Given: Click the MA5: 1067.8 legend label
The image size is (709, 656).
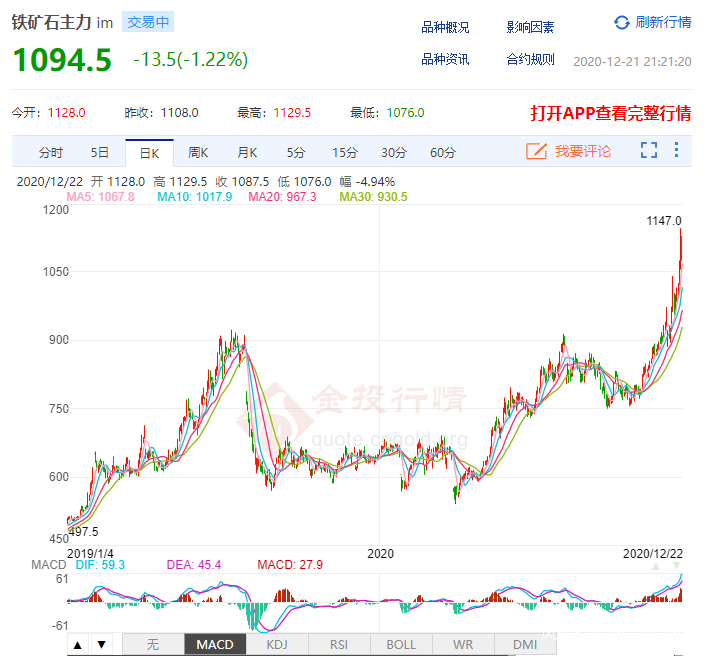Looking at the screenshot, I should (x=100, y=197).
